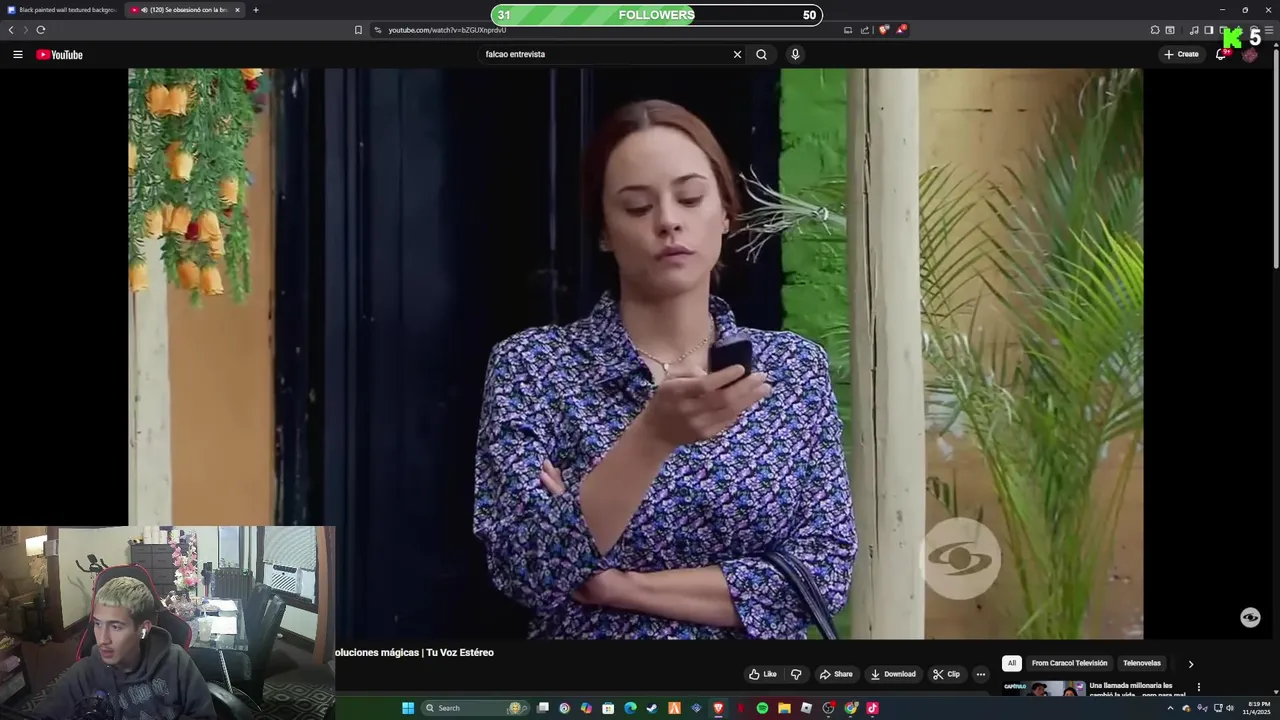
Task: Open the browser extensions puzzle icon
Action: 1155,30
